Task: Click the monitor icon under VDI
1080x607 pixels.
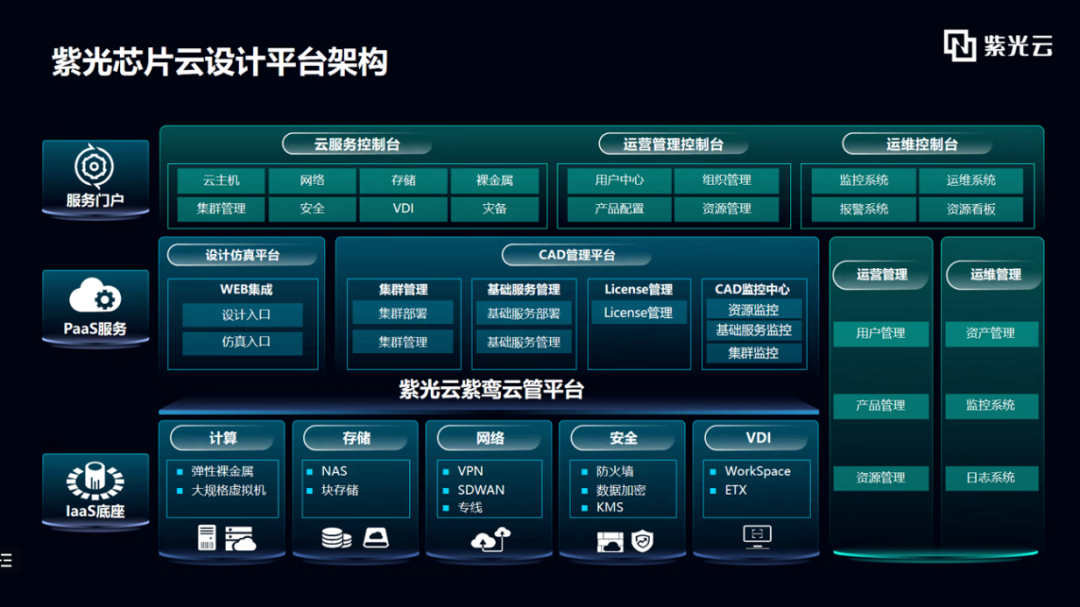Action: [x=757, y=537]
